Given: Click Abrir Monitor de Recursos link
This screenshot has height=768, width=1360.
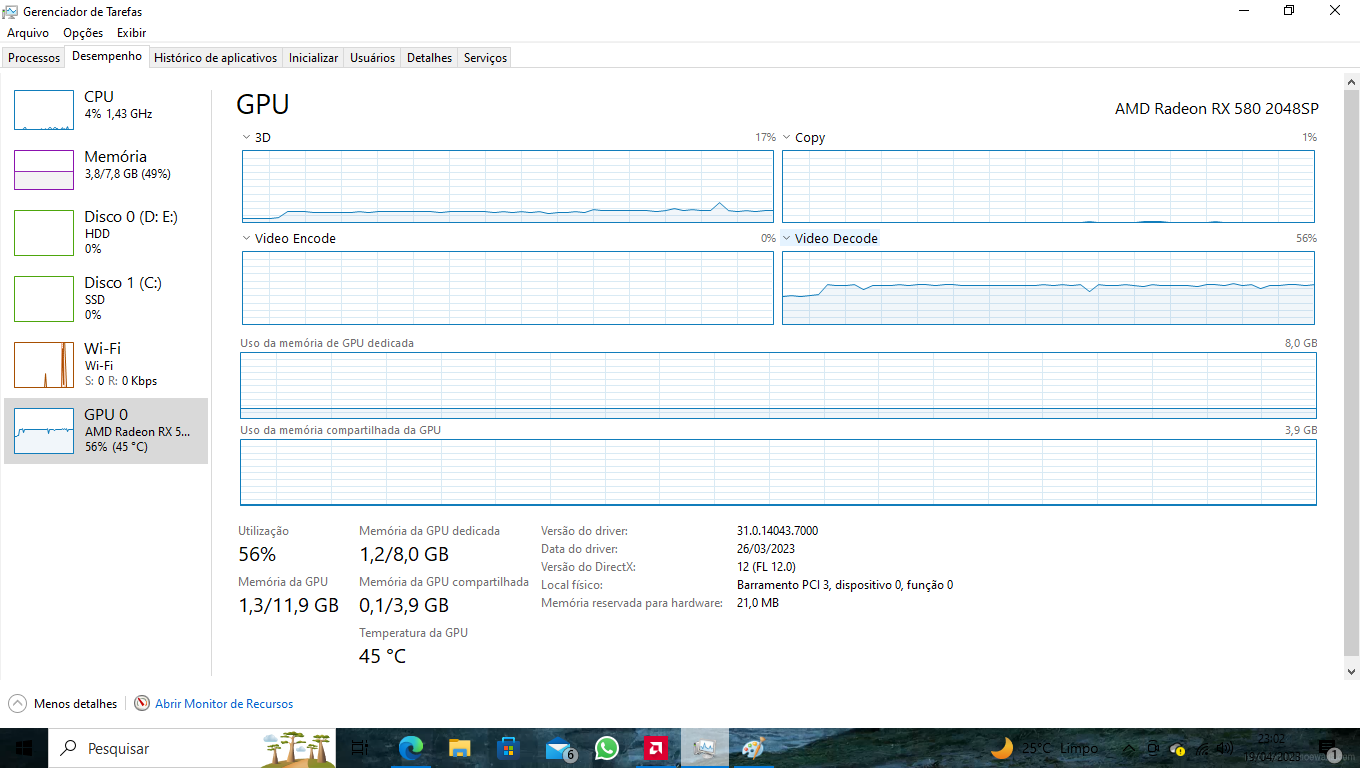Looking at the screenshot, I should point(224,704).
